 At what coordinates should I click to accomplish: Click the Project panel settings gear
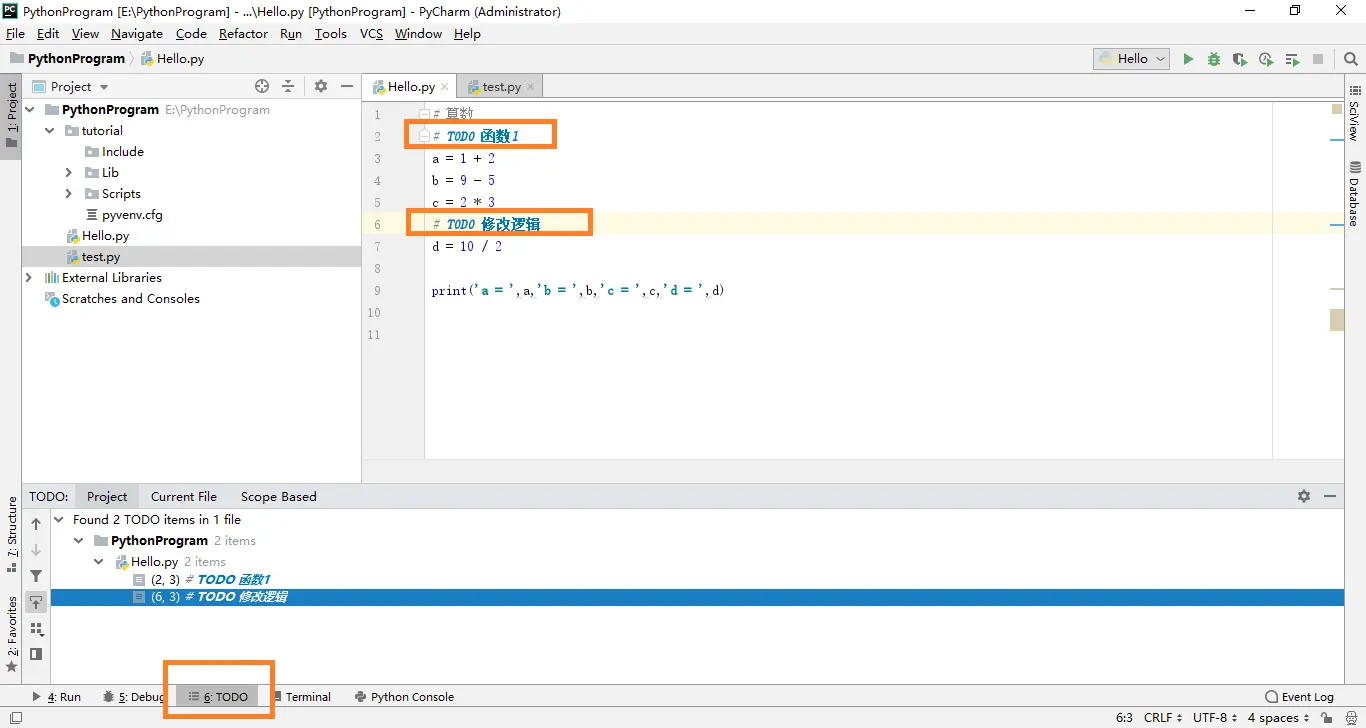pos(321,86)
